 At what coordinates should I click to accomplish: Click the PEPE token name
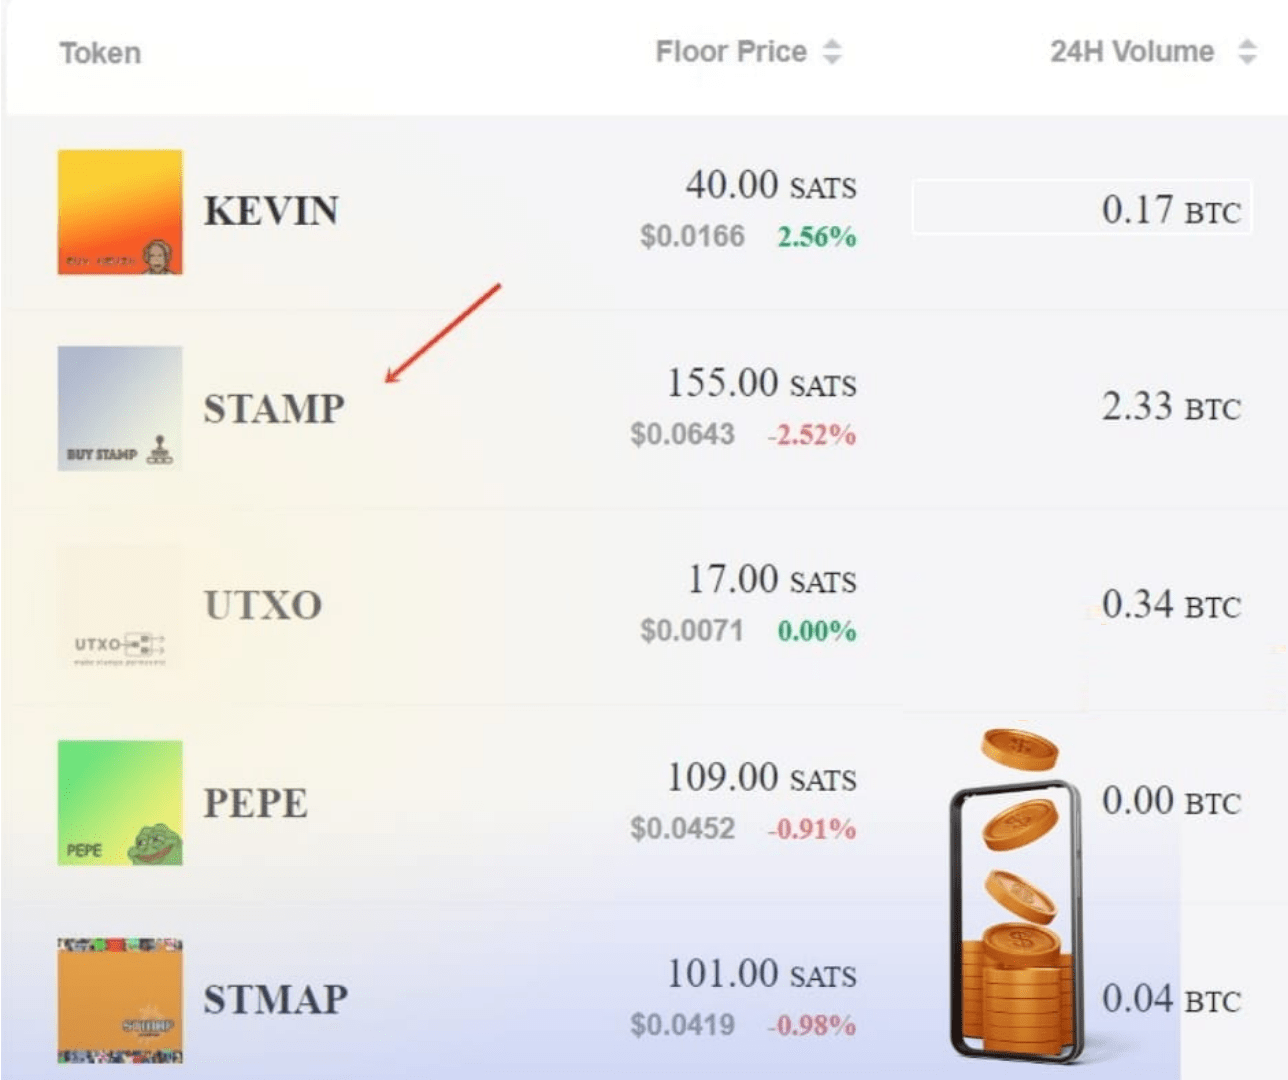pyautogui.click(x=254, y=802)
